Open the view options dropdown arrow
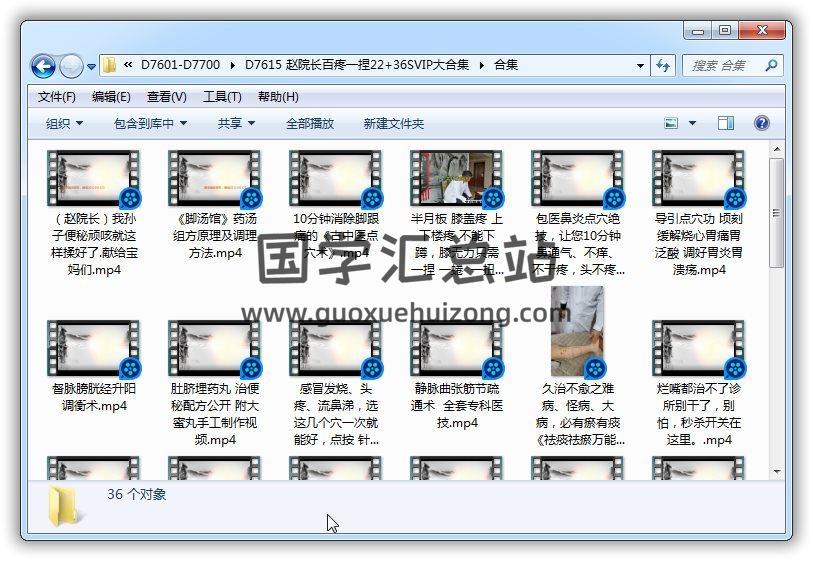 point(692,123)
